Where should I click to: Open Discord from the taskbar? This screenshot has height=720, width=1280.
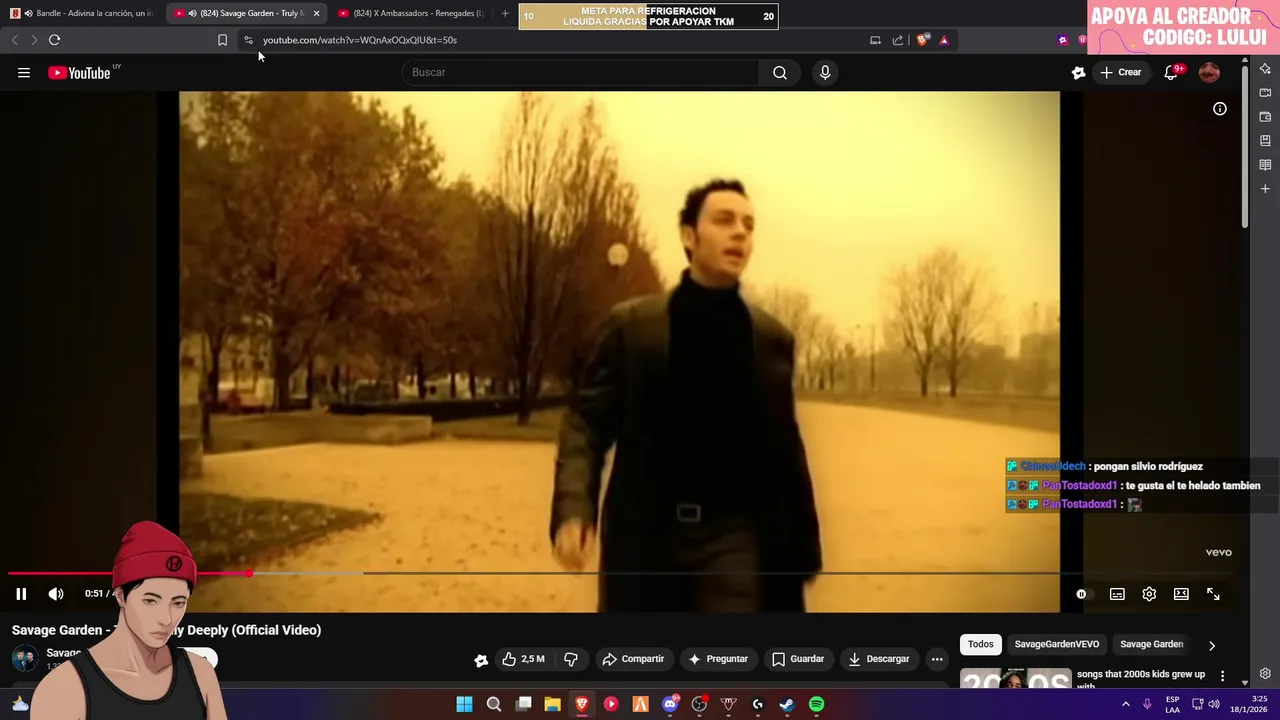[x=670, y=704]
